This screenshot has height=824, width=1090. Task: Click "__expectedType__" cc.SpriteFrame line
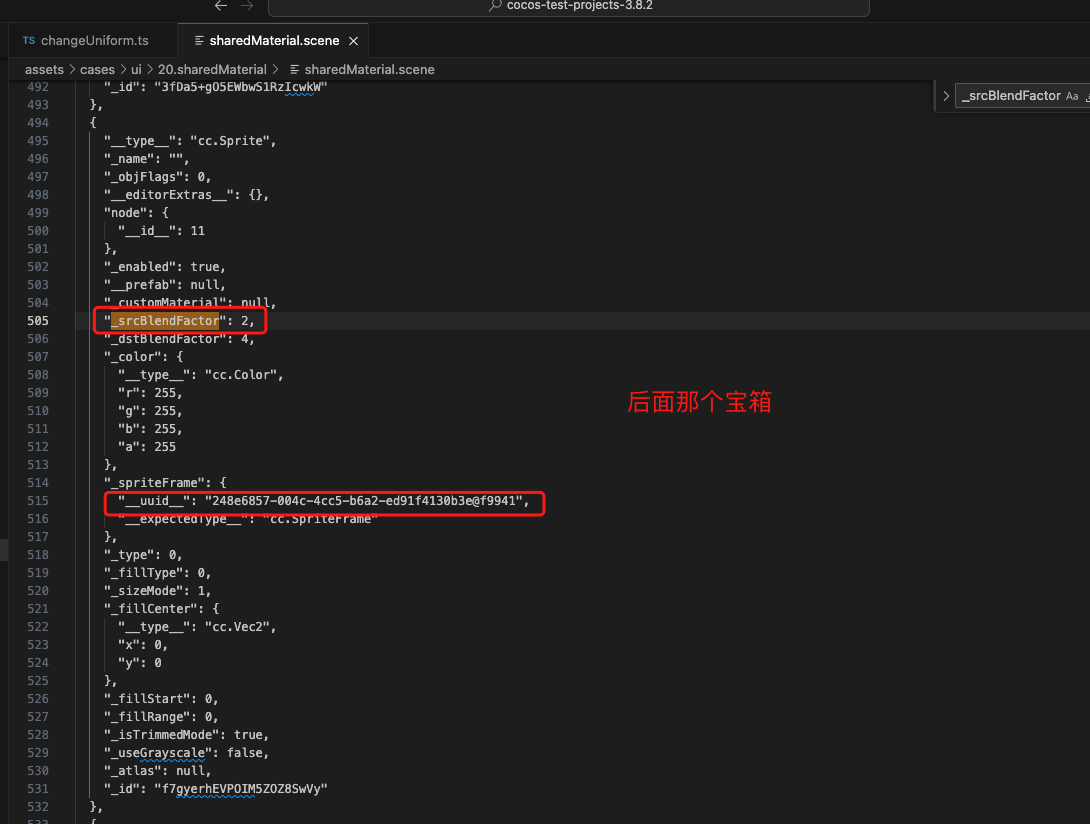tap(247, 519)
